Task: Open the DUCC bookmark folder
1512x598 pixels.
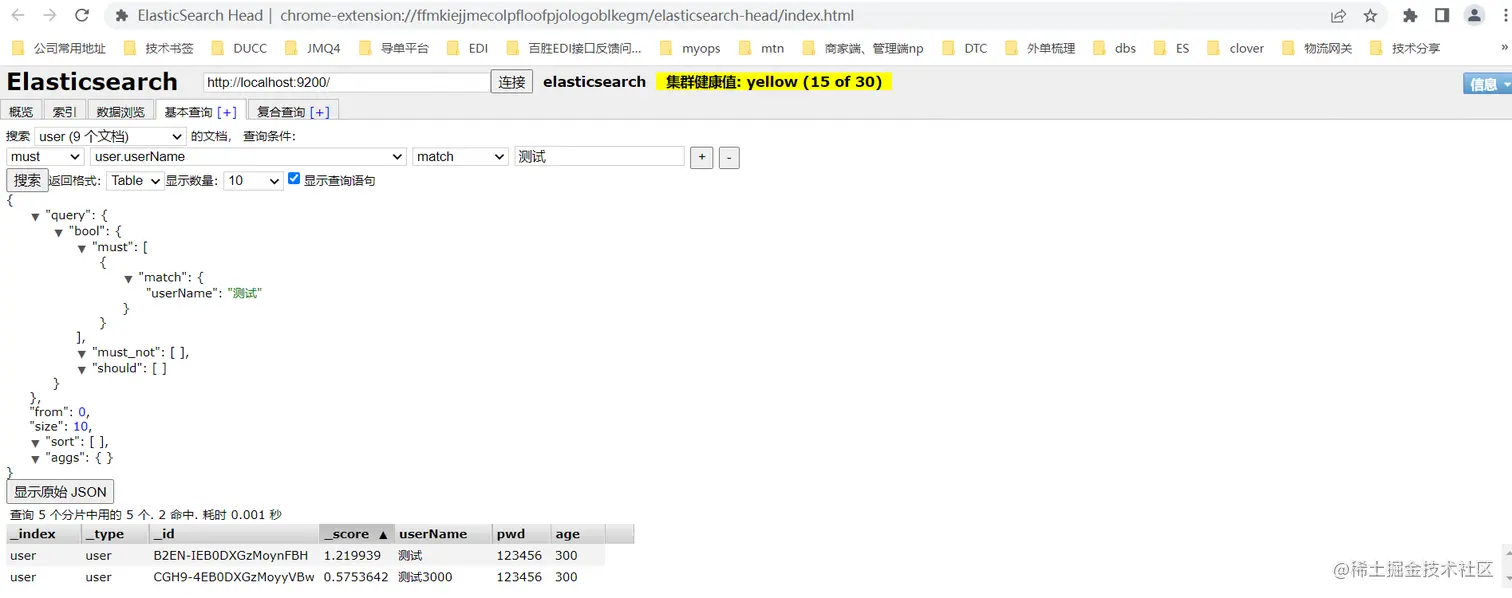Action: (x=239, y=48)
